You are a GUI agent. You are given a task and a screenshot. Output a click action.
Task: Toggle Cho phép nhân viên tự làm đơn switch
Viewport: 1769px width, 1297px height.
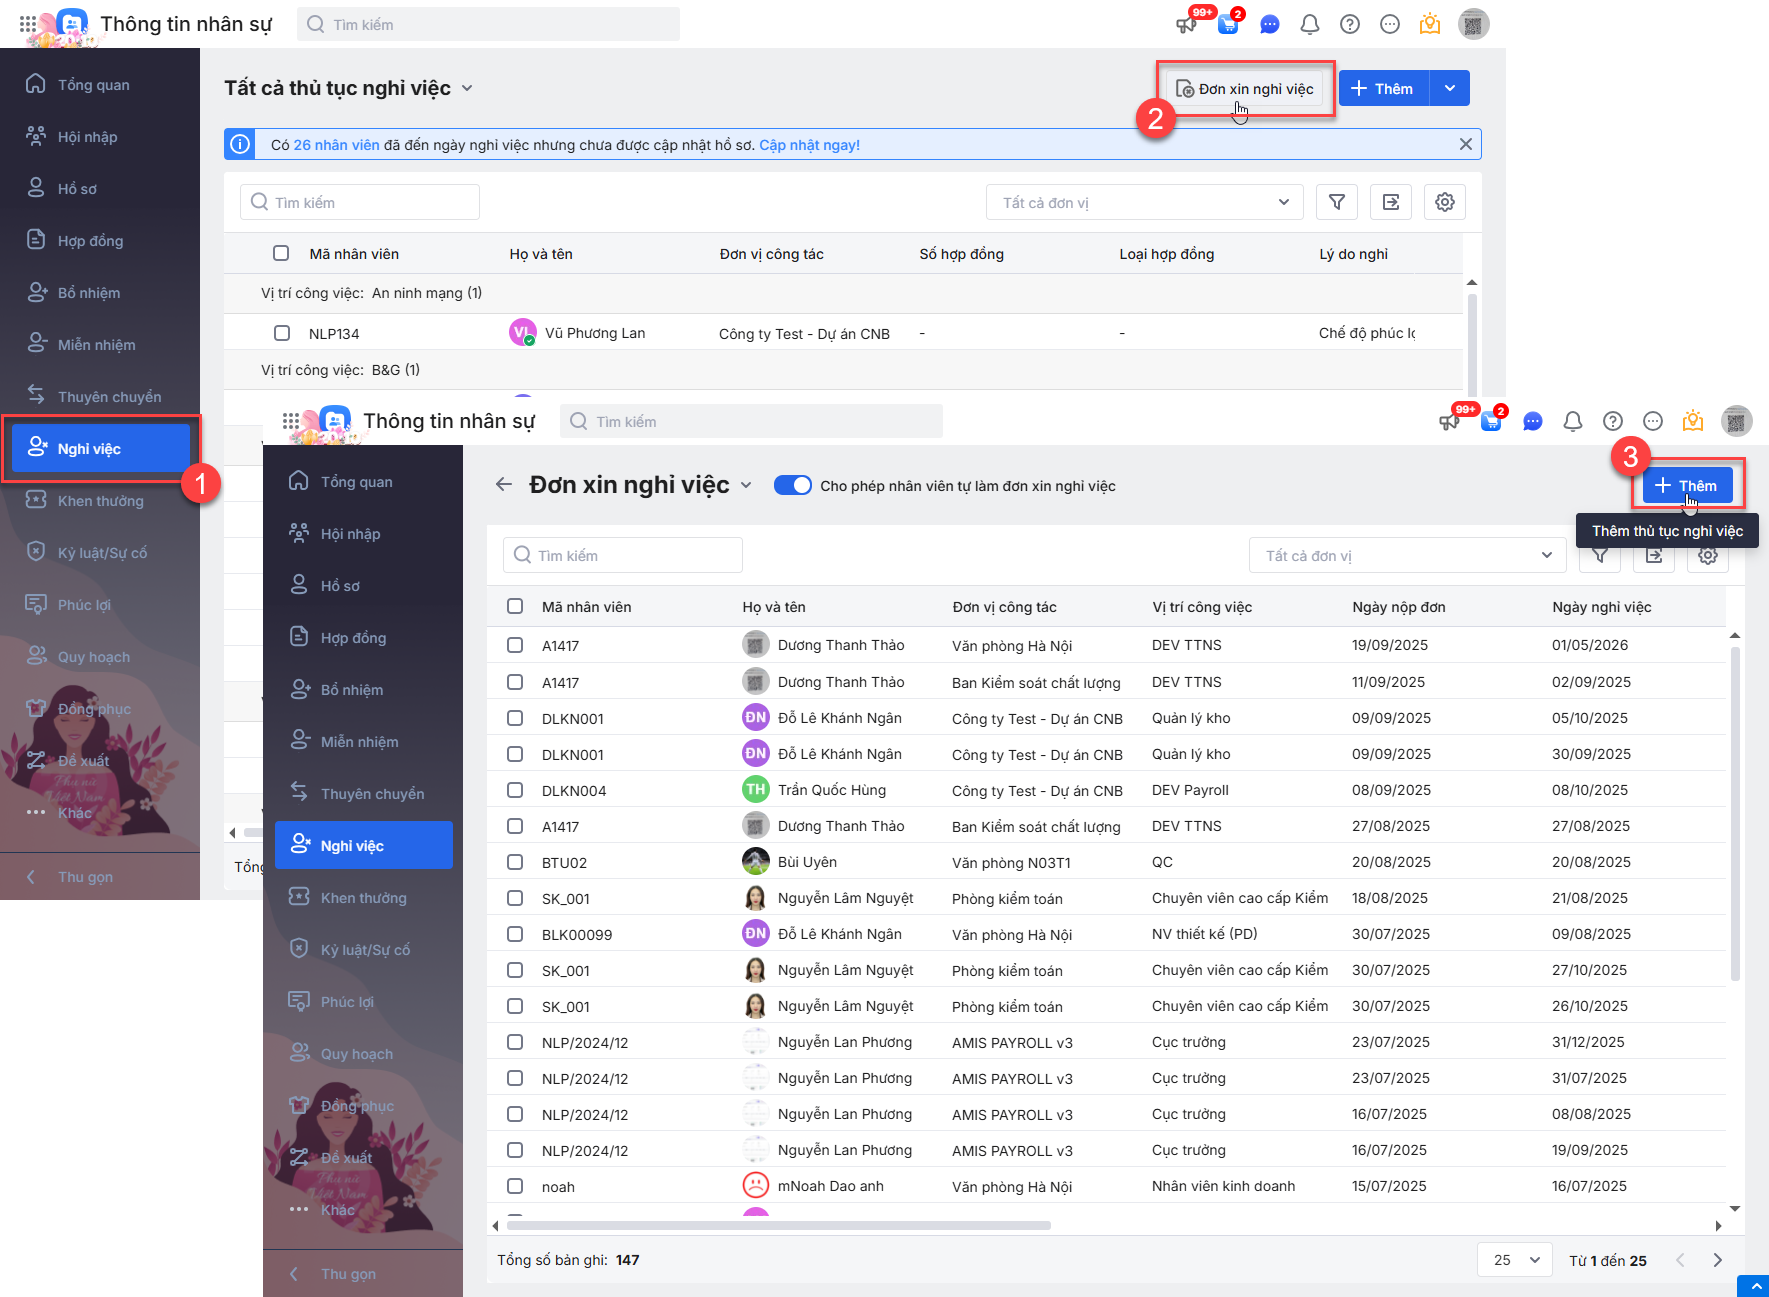tap(793, 485)
